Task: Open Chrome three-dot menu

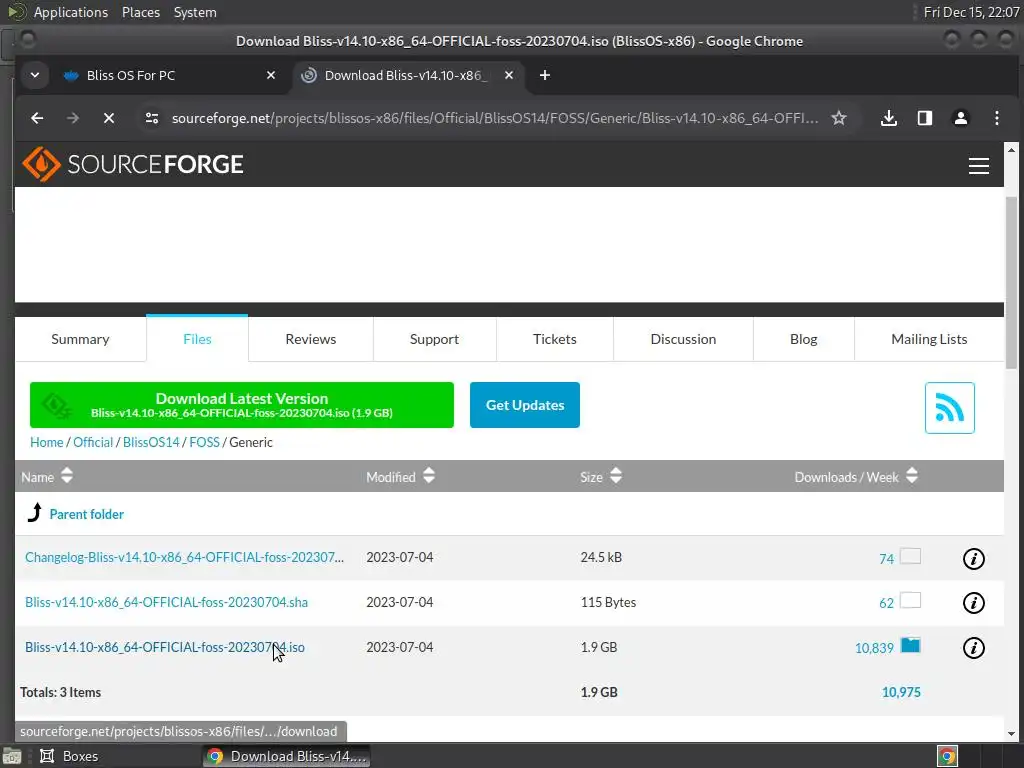Action: 997,118
